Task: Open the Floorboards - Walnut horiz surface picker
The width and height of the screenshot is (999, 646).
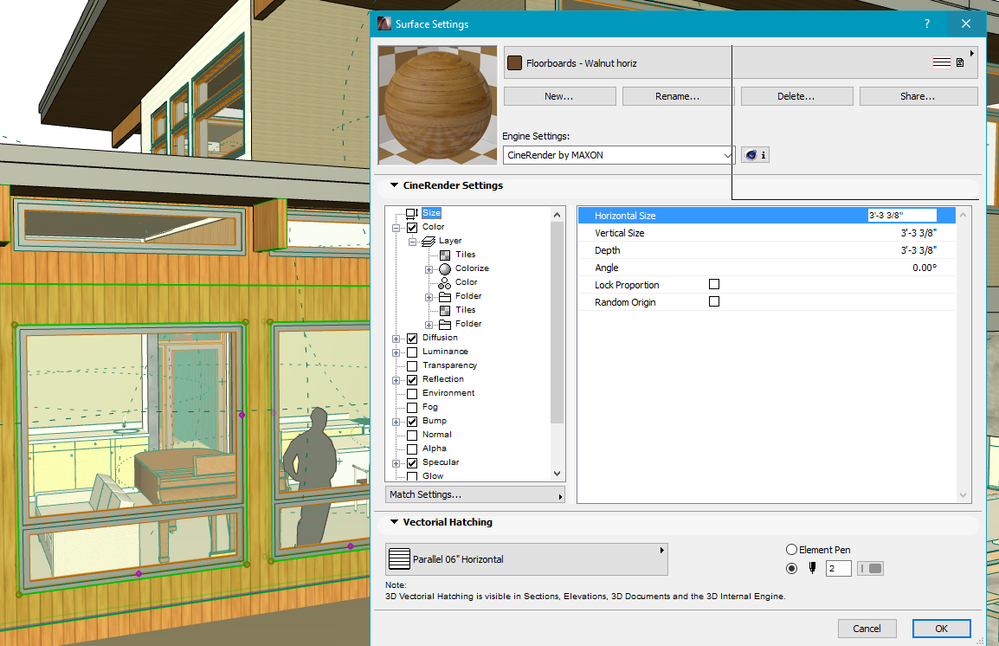Action: click(x=740, y=62)
